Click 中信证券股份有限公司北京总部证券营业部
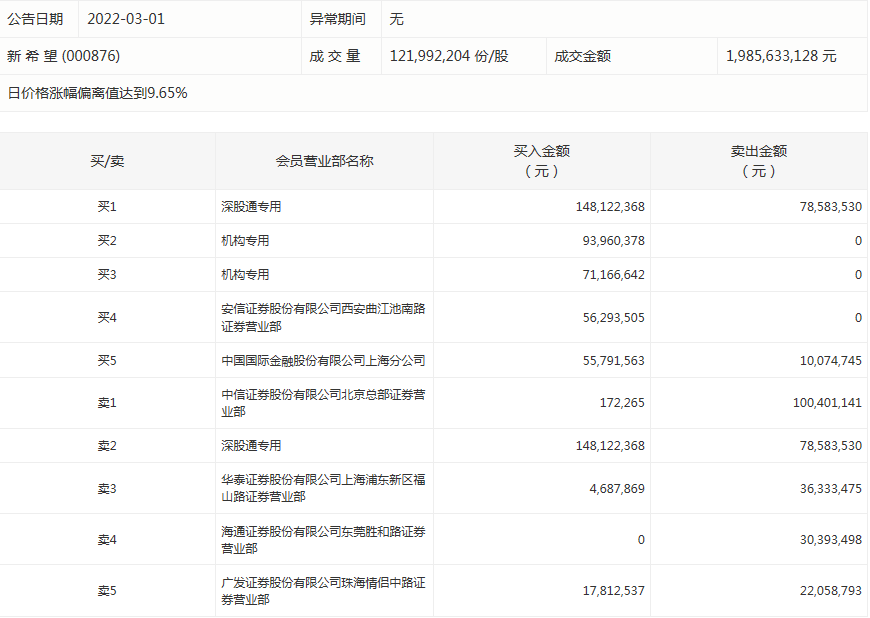Viewport: 870px width, 618px height. pos(323,403)
